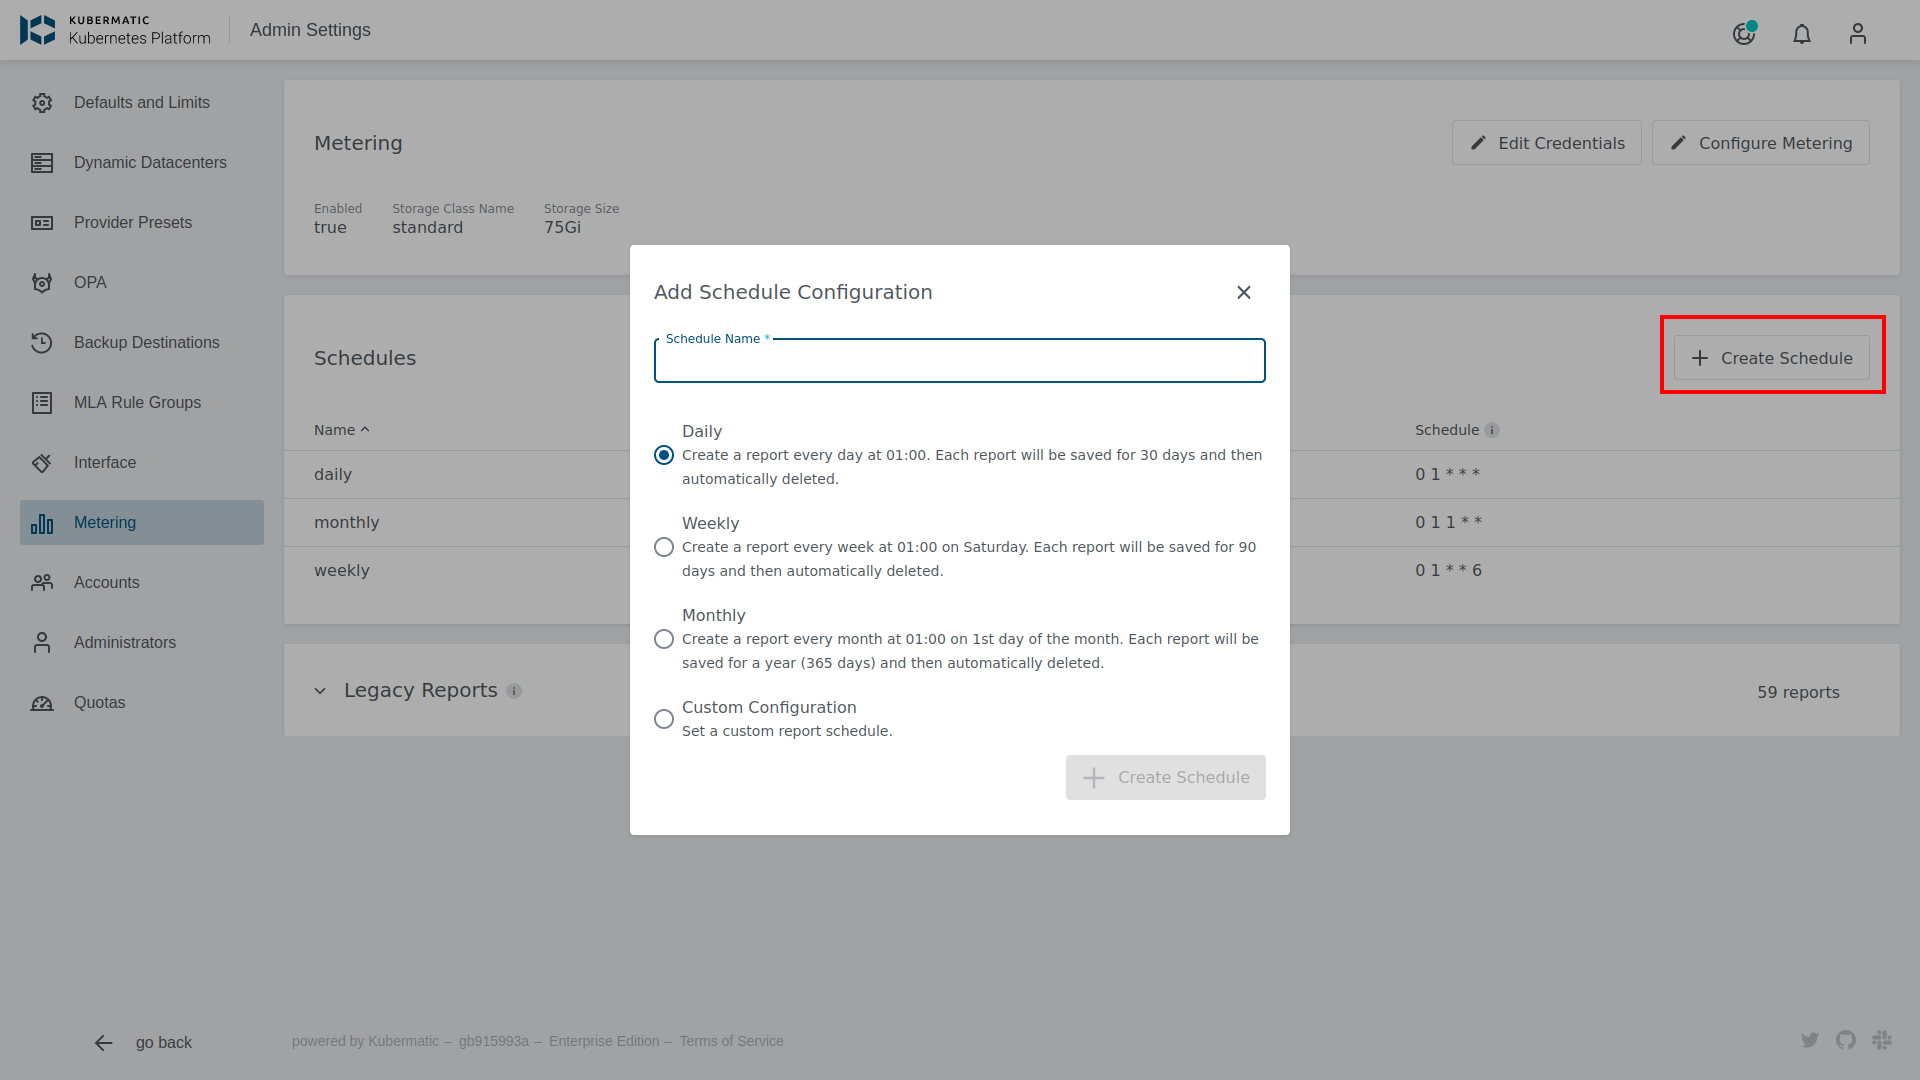Select the Custom Configuration option

[665, 719]
